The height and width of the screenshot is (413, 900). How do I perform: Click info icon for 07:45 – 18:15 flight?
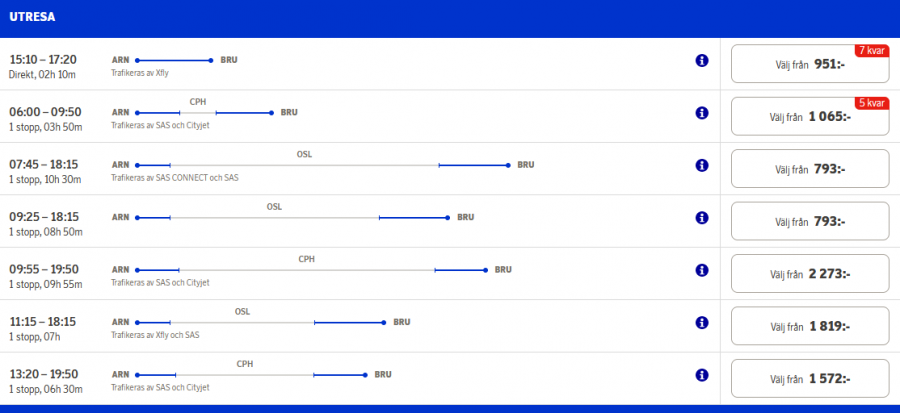click(702, 165)
